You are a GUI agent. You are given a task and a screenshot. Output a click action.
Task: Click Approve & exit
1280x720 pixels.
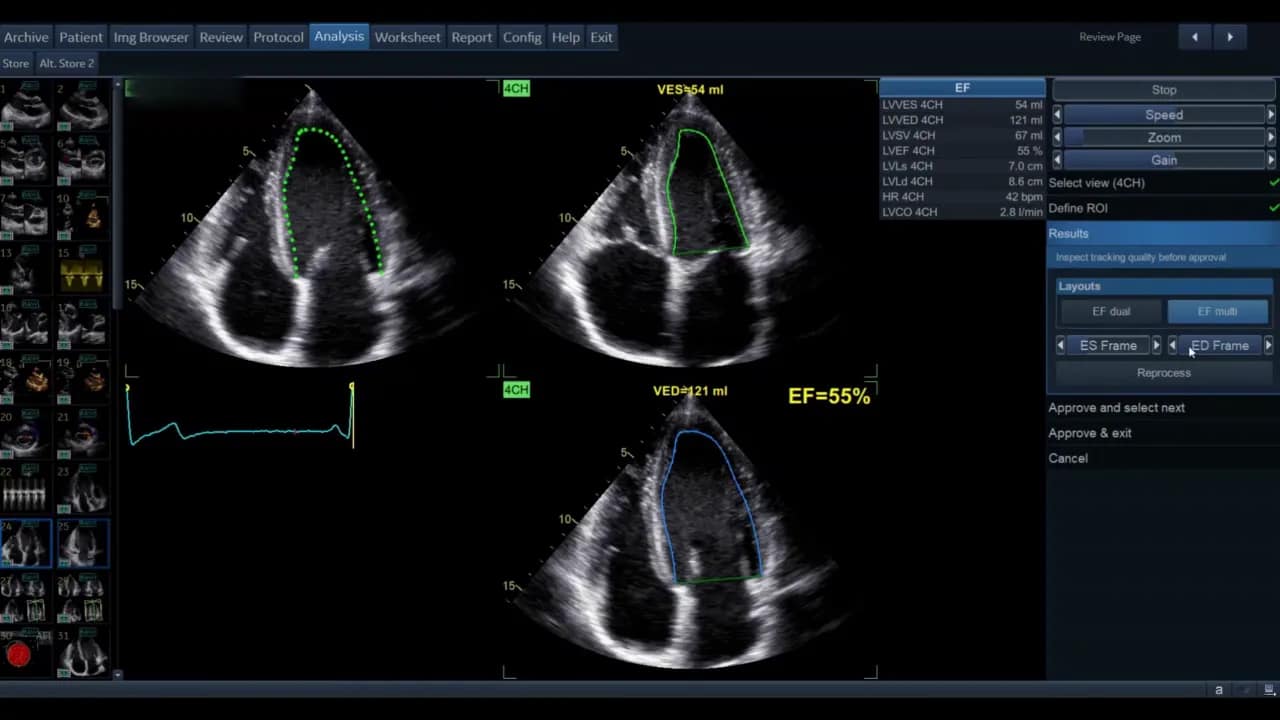(x=1090, y=433)
